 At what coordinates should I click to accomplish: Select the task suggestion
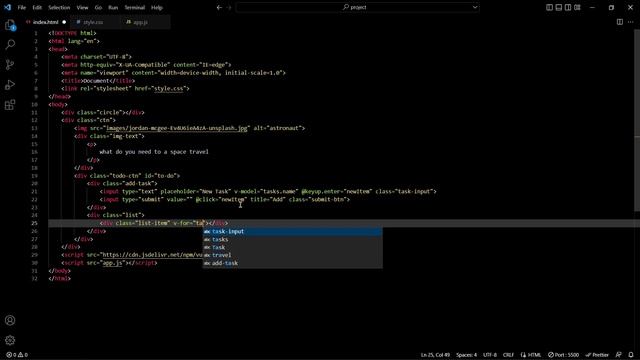tap(293, 247)
